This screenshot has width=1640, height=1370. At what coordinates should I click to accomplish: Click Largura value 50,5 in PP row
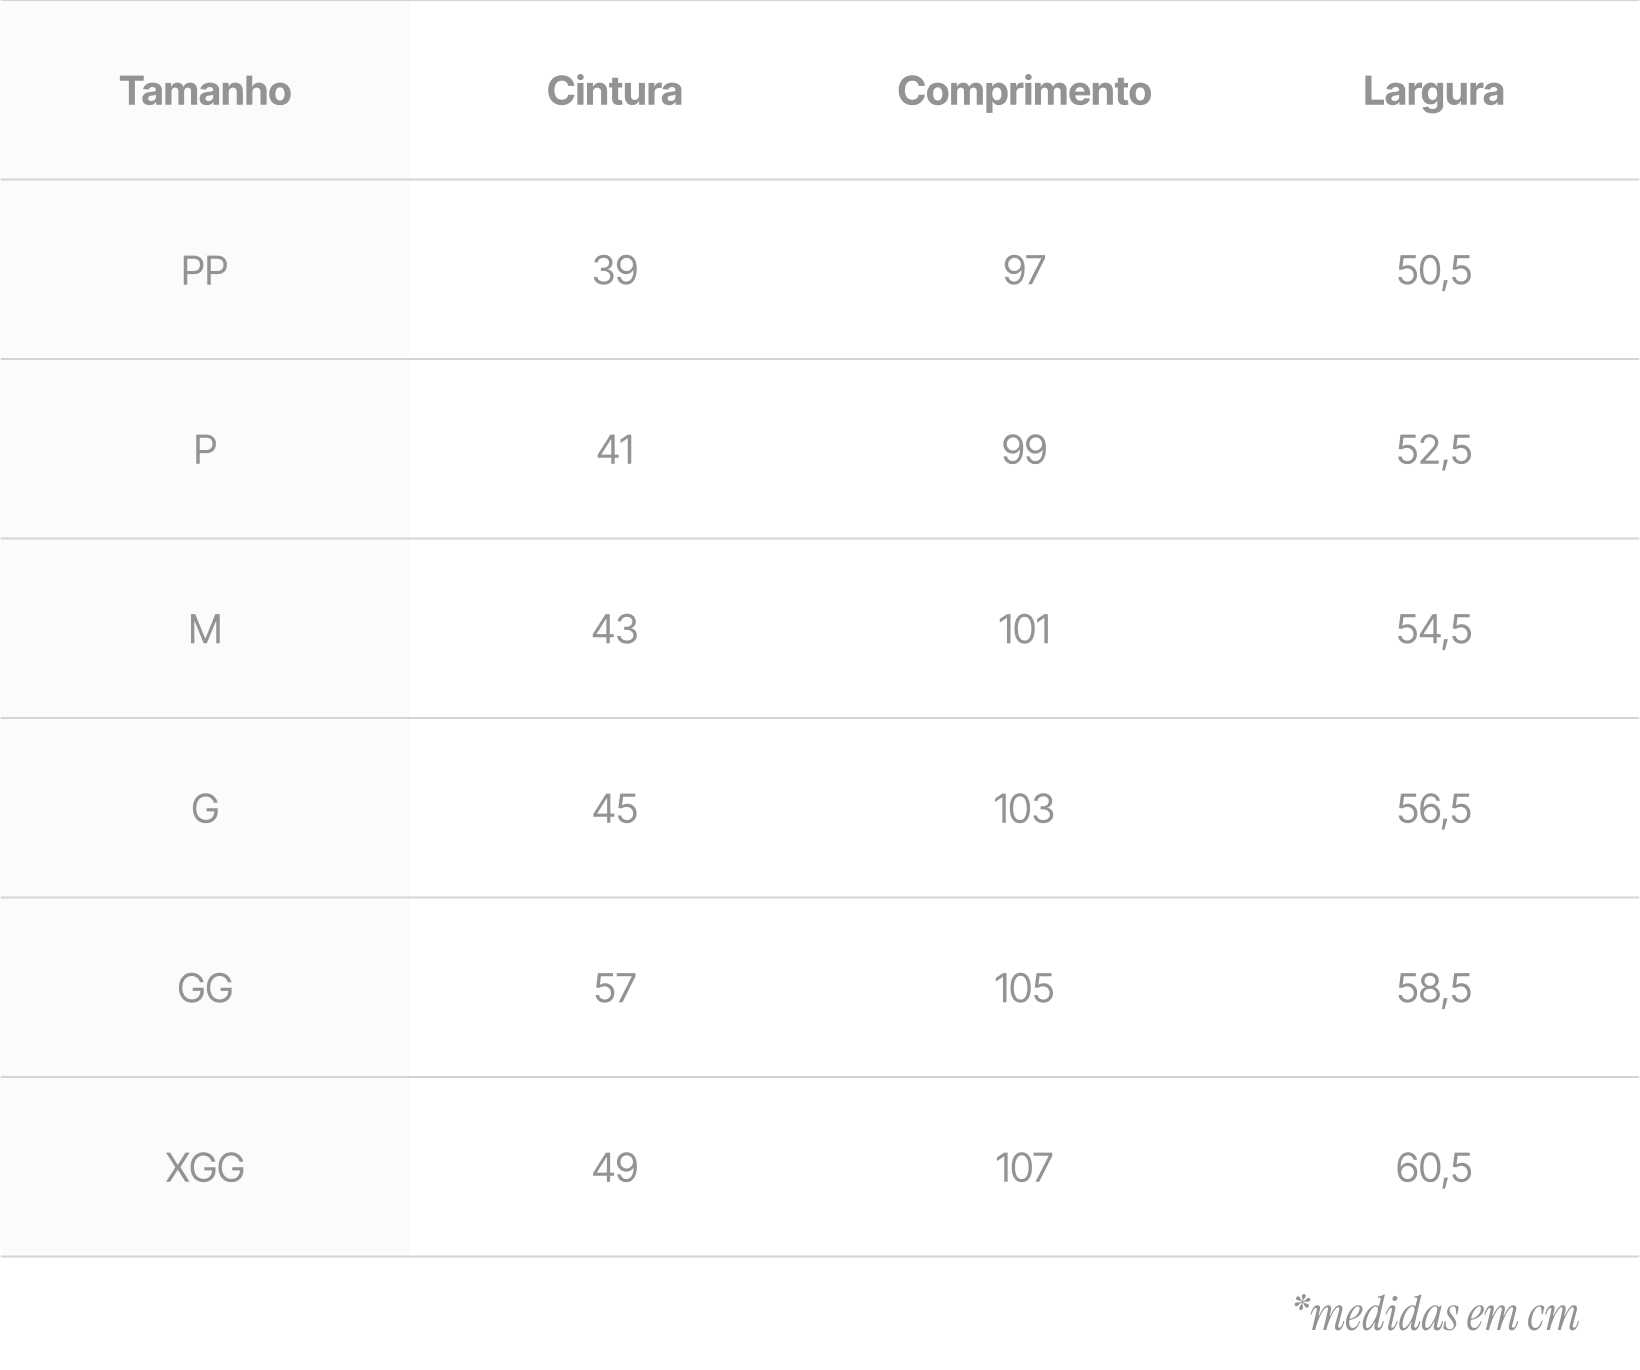coord(1433,271)
